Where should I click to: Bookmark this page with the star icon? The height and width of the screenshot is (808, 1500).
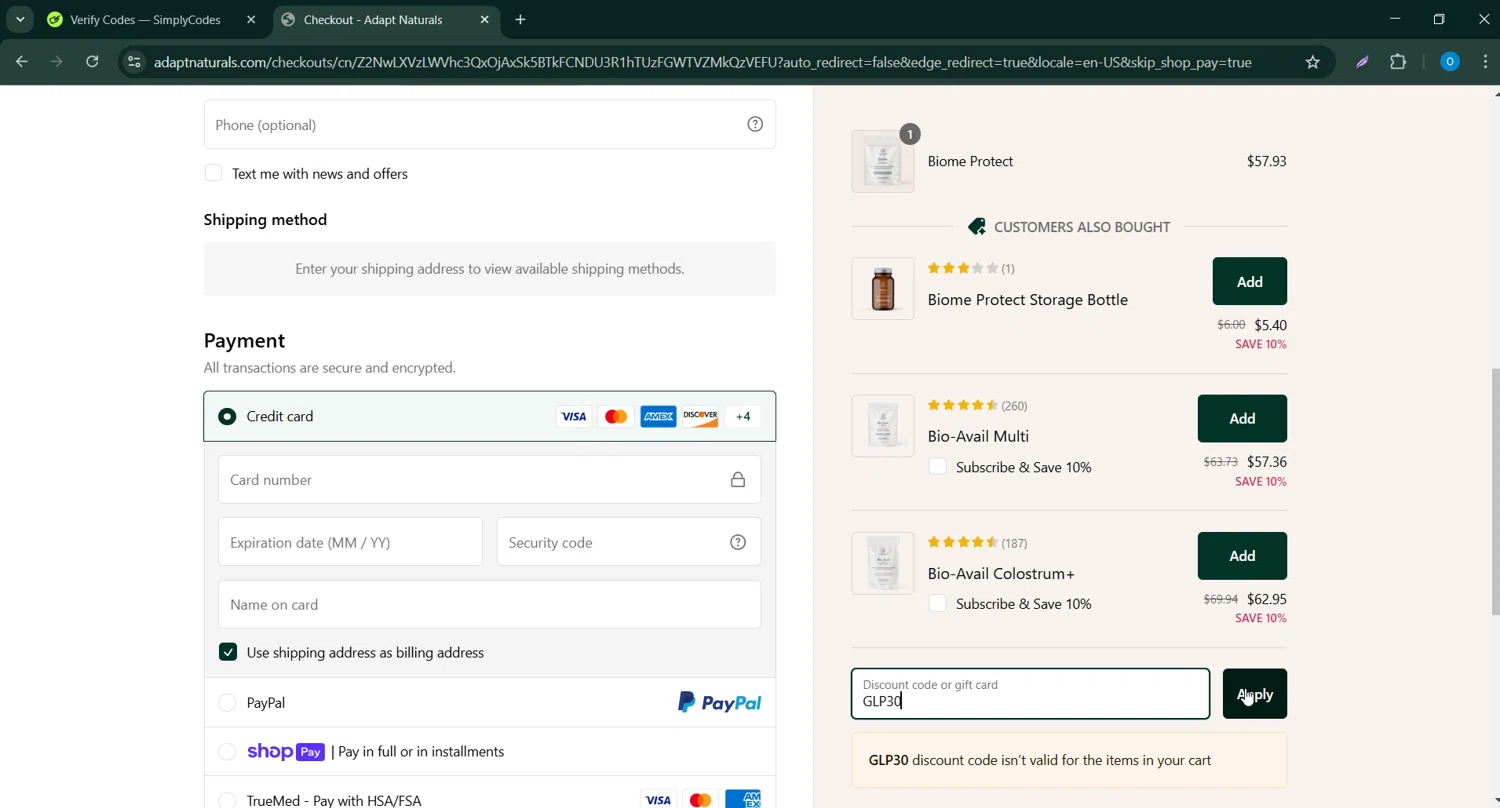tap(1313, 62)
